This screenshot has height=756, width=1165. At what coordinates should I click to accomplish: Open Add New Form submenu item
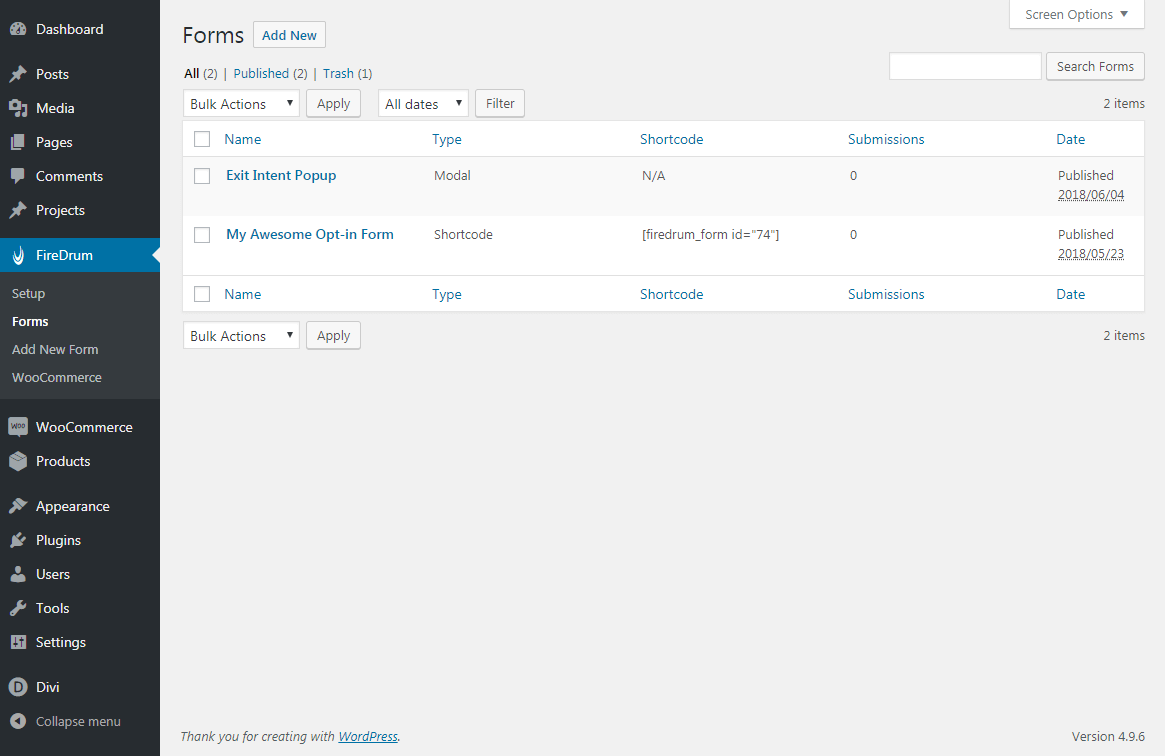(x=55, y=349)
